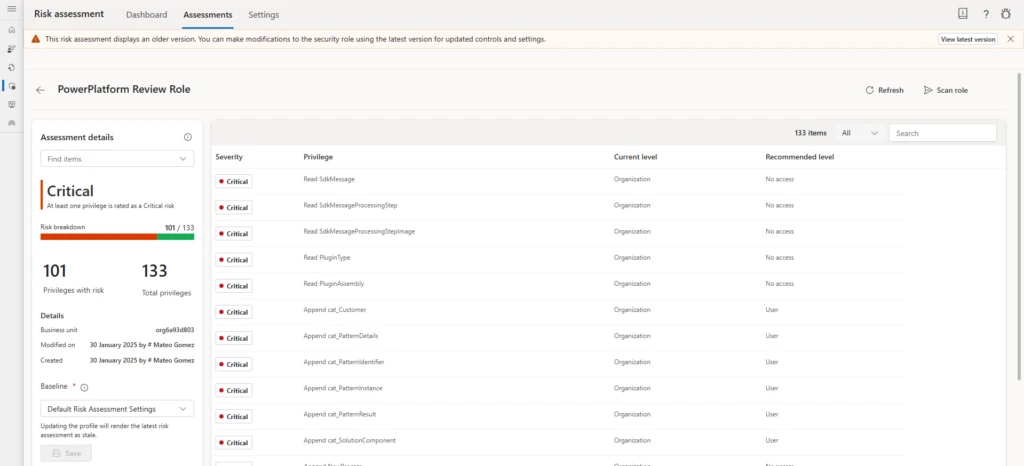Click the info icon beside Baseline label
The image size is (1024, 466).
[x=84, y=387]
